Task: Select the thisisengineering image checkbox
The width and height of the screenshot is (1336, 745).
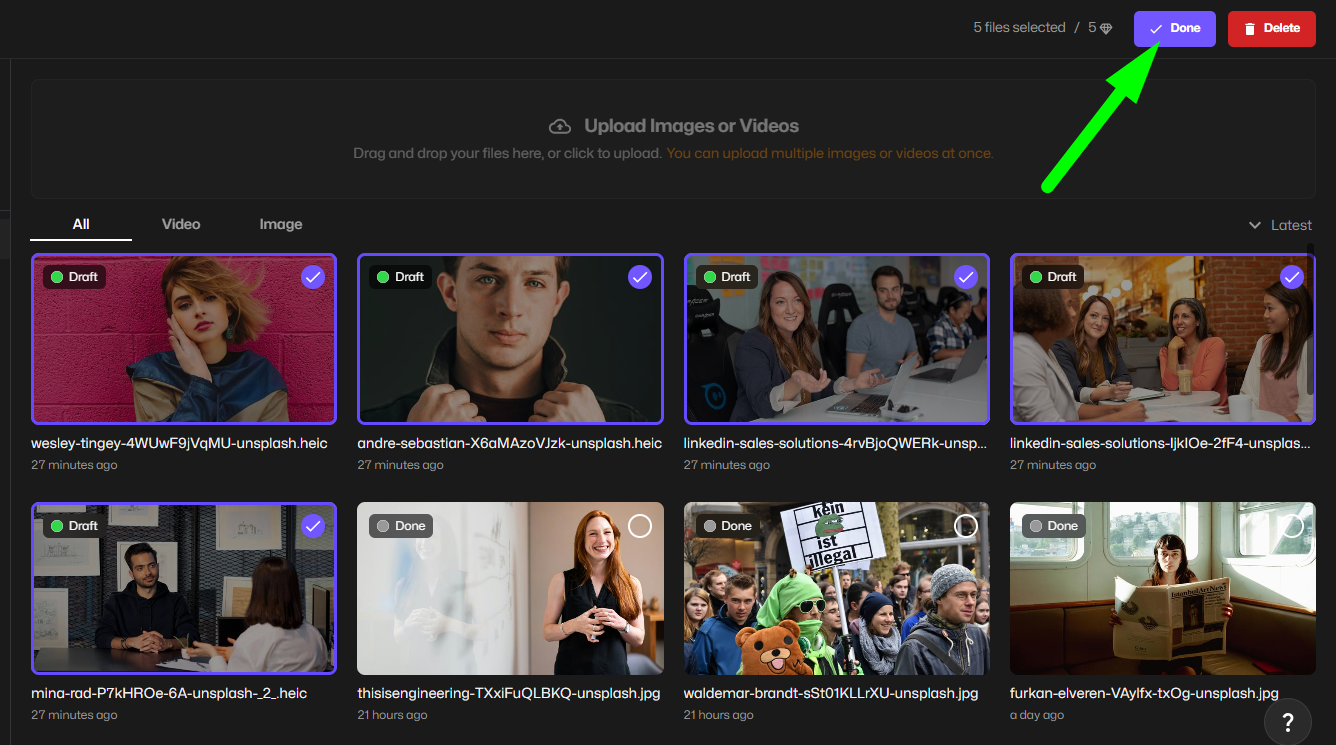Action: (640, 526)
